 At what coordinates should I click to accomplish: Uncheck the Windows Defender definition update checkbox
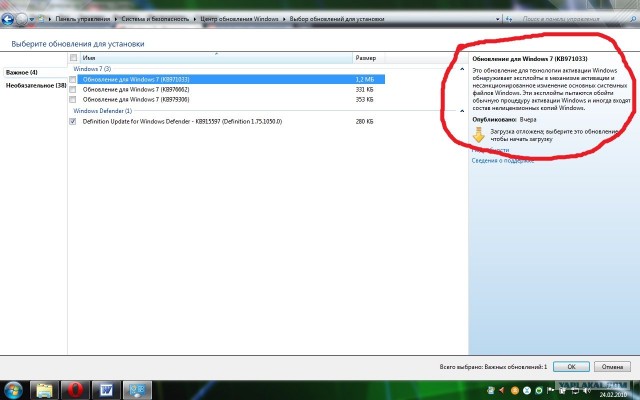pos(73,121)
